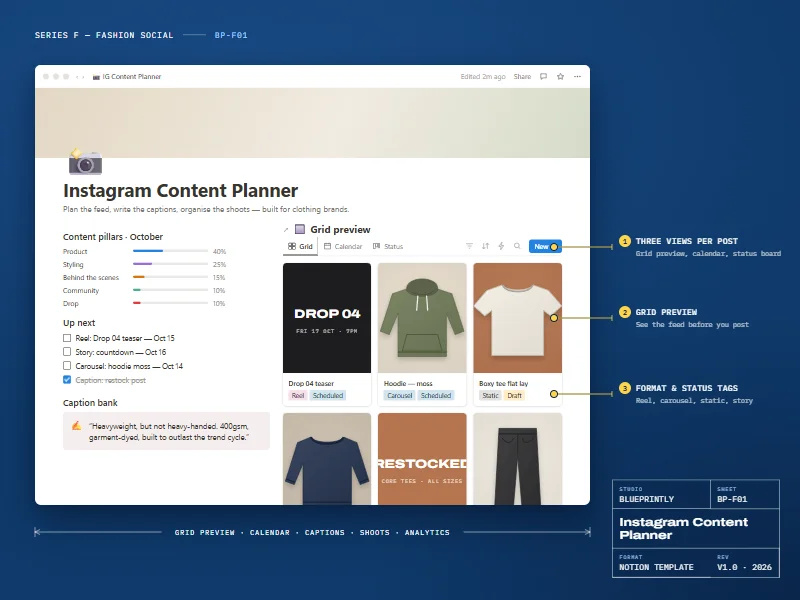This screenshot has height=600, width=800.
Task: Click the Up next heading
Action: click(79, 323)
